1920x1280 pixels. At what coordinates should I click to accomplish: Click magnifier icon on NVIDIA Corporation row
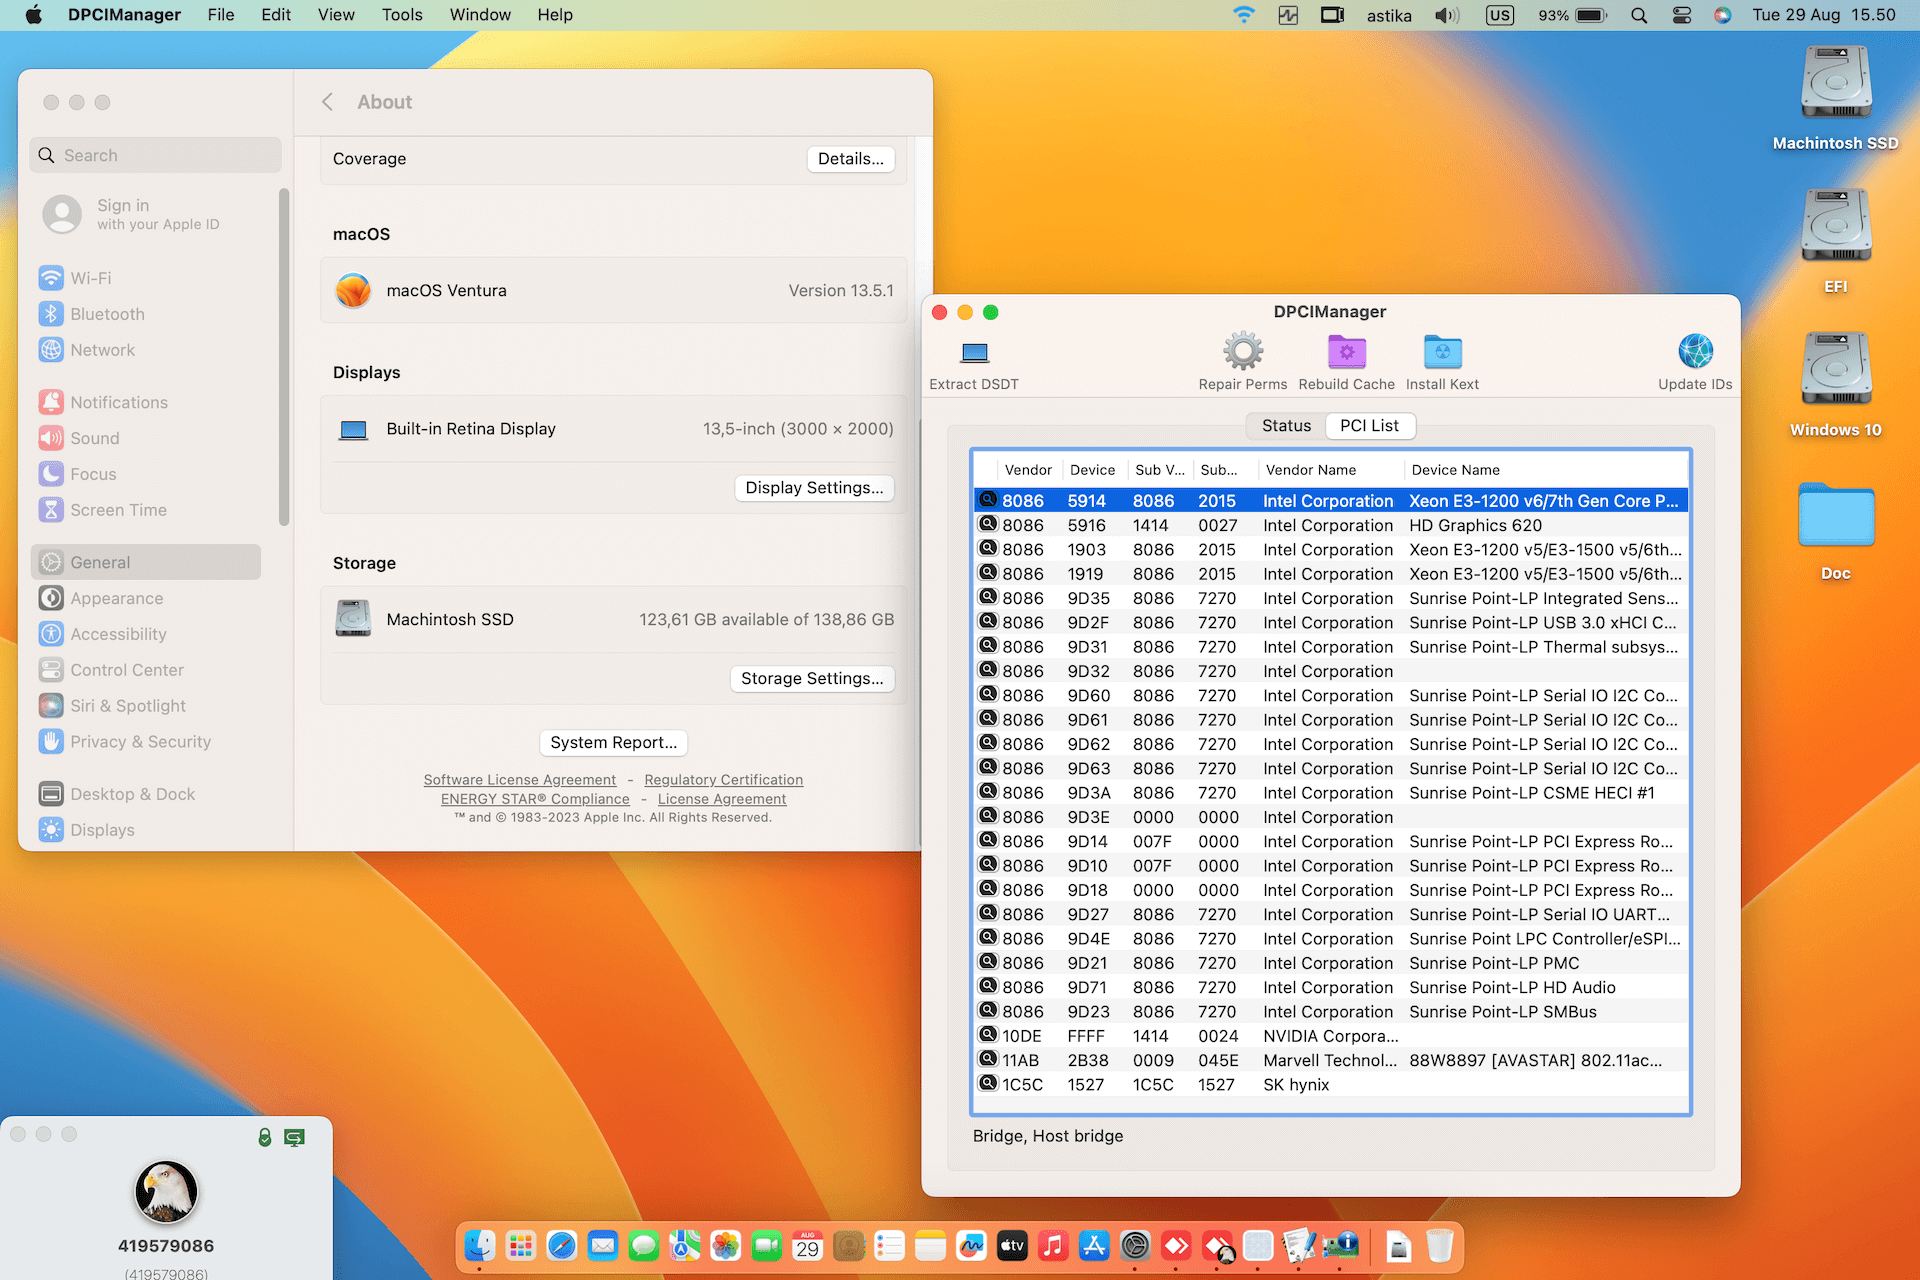[988, 1035]
